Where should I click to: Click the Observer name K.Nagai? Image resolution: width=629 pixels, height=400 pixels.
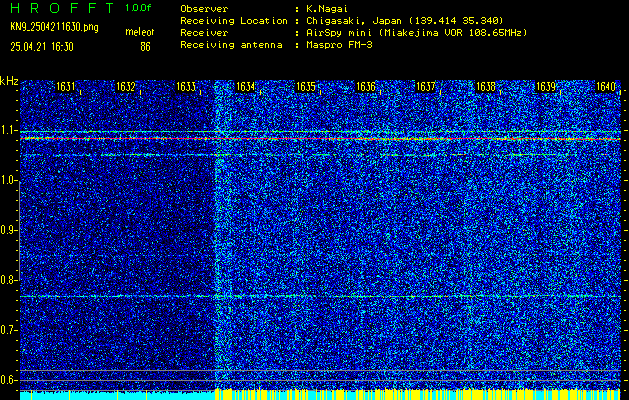(327, 8)
